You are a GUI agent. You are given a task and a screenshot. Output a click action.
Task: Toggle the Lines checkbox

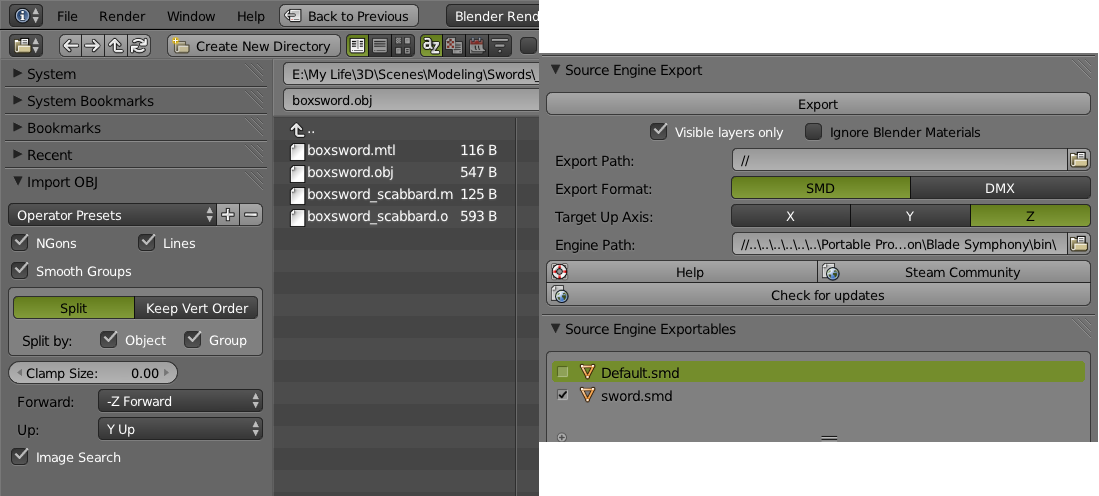click(146, 242)
